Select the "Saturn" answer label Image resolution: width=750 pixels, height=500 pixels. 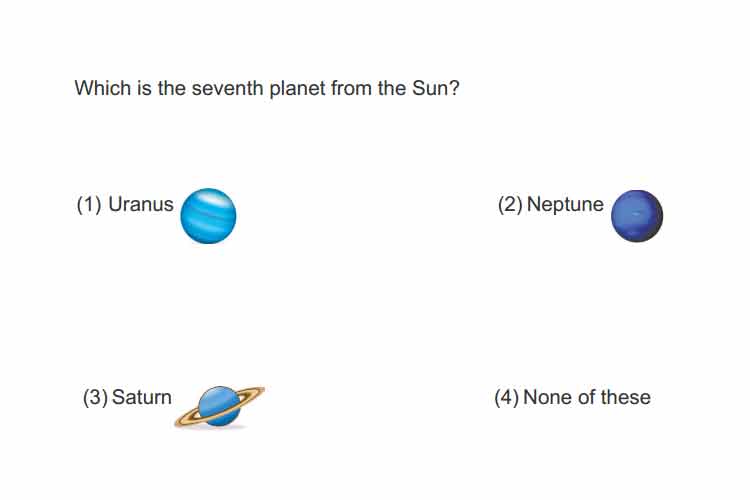(x=142, y=398)
